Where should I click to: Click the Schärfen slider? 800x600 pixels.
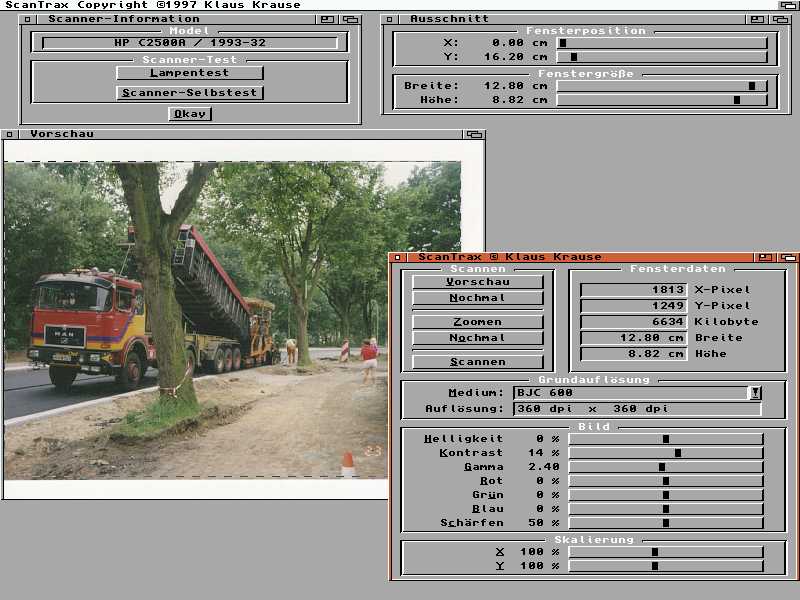(666, 523)
